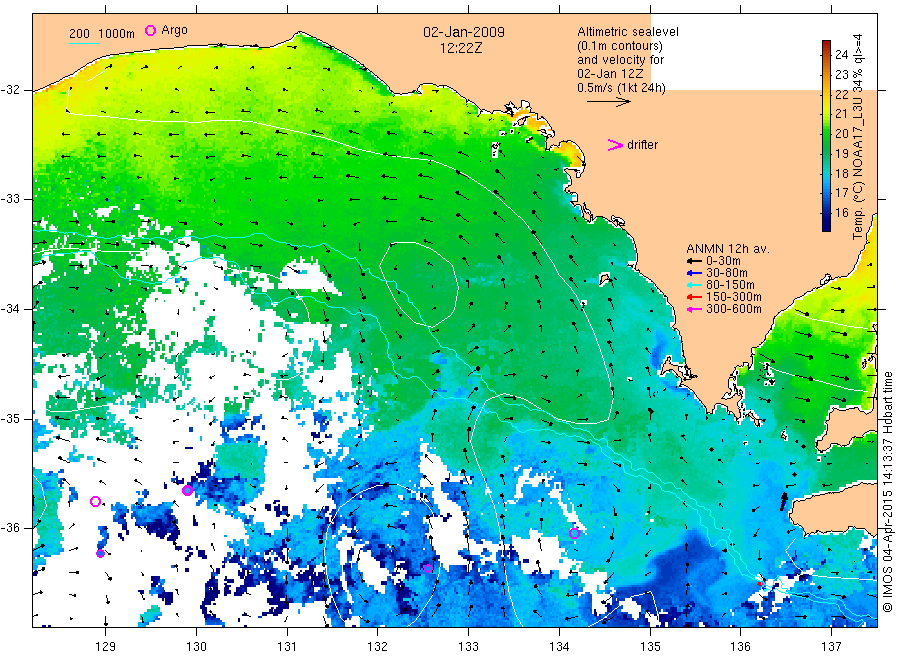Click the time label 12:22Z
The height and width of the screenshot is (660, 900).
click(461, 48)
